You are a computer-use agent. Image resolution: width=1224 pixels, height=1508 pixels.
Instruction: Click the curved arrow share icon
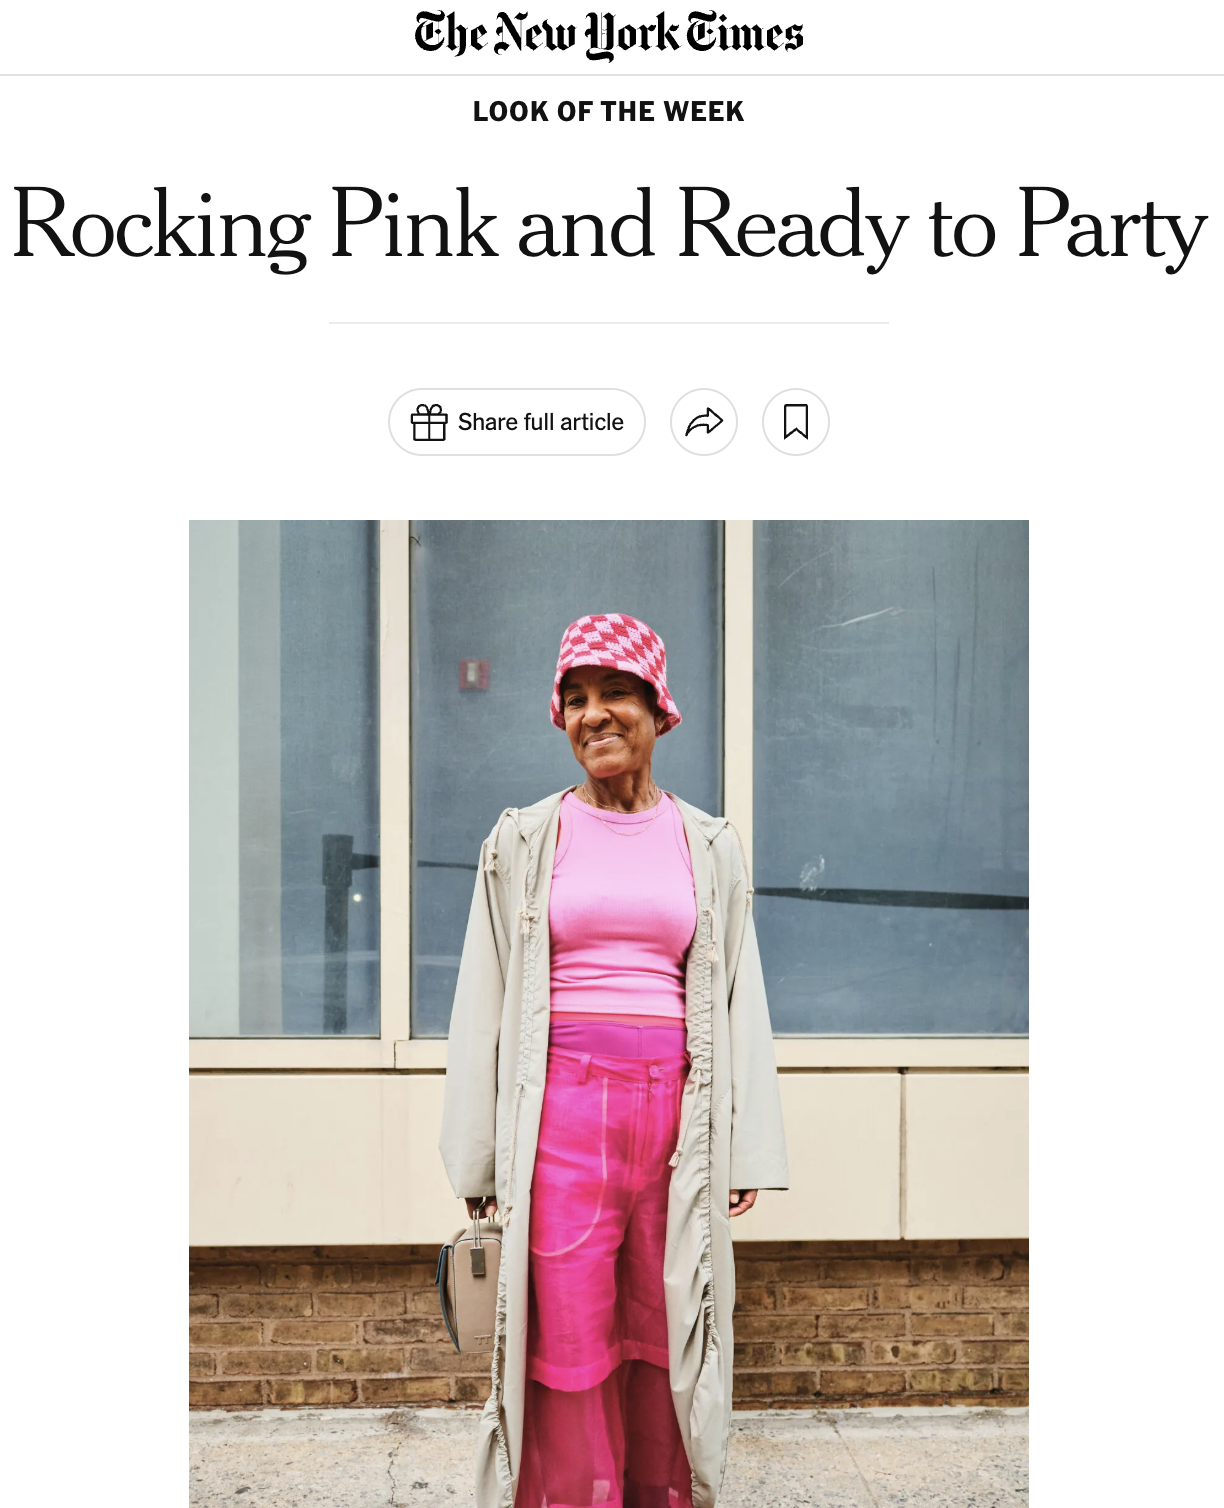[704, 422]
